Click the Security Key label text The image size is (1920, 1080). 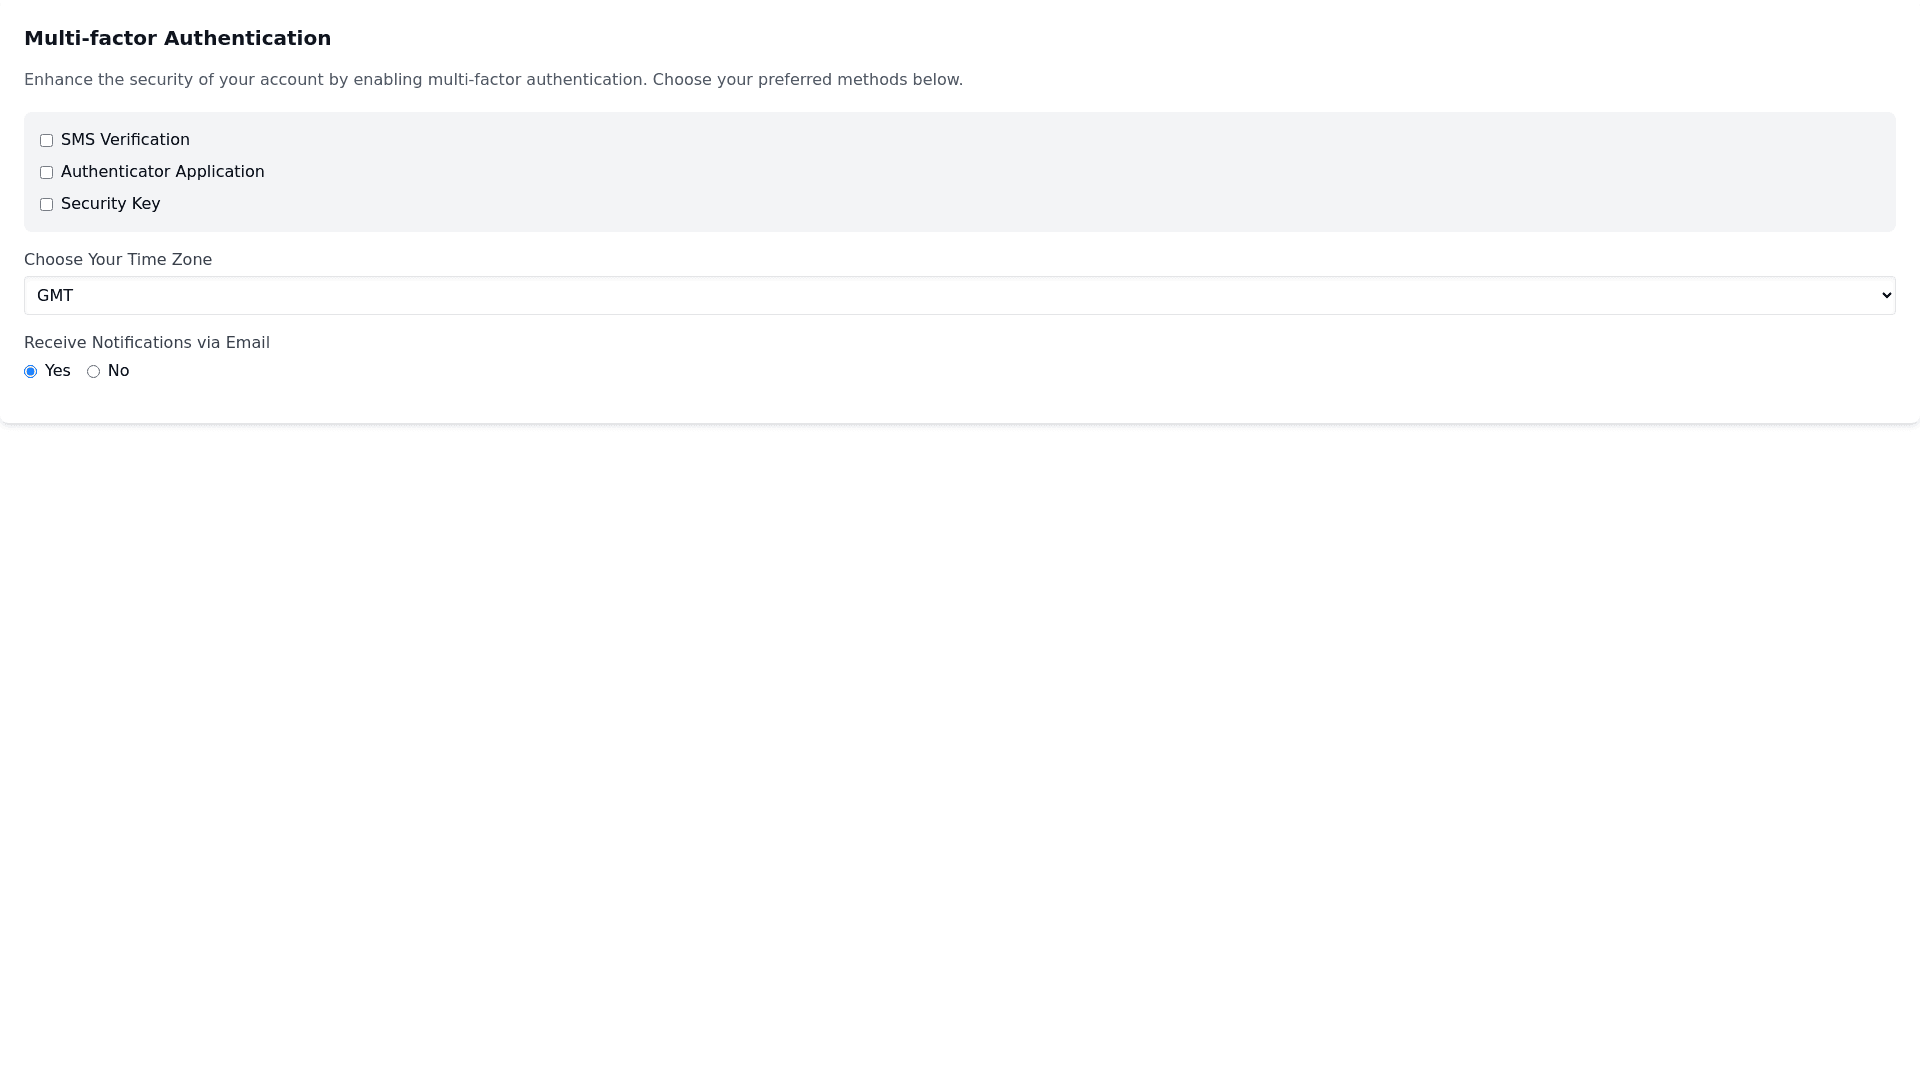tap(110, 204)
